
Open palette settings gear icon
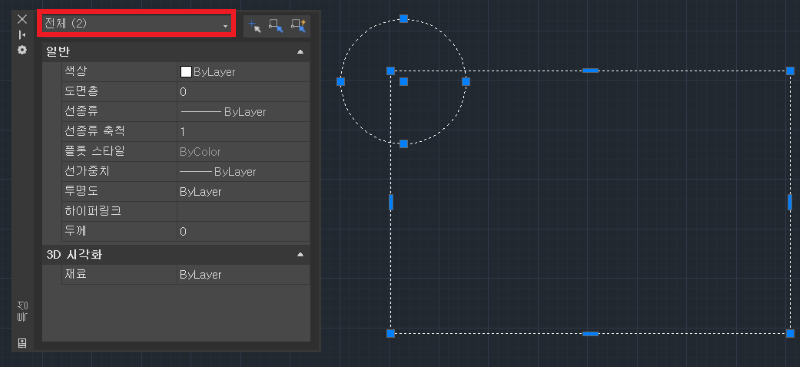coord(22,50)
